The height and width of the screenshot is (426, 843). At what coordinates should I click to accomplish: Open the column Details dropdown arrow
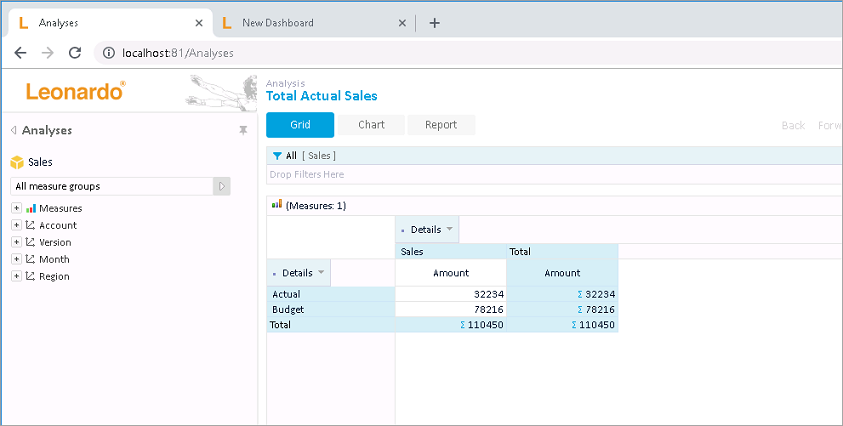coord(450,230)
